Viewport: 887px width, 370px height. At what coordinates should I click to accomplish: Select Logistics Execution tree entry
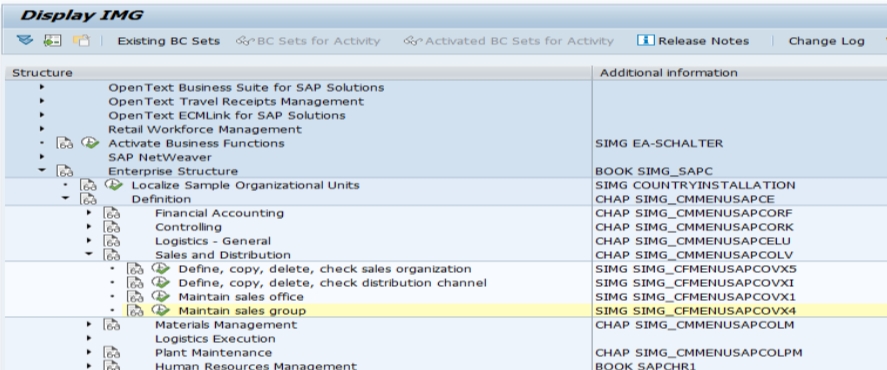coord(215,339)
